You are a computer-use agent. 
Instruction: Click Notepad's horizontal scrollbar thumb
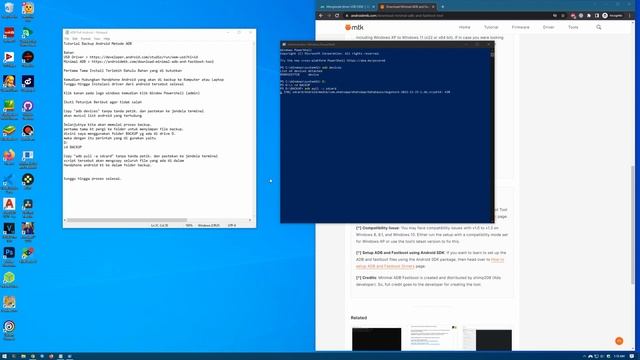127,220
